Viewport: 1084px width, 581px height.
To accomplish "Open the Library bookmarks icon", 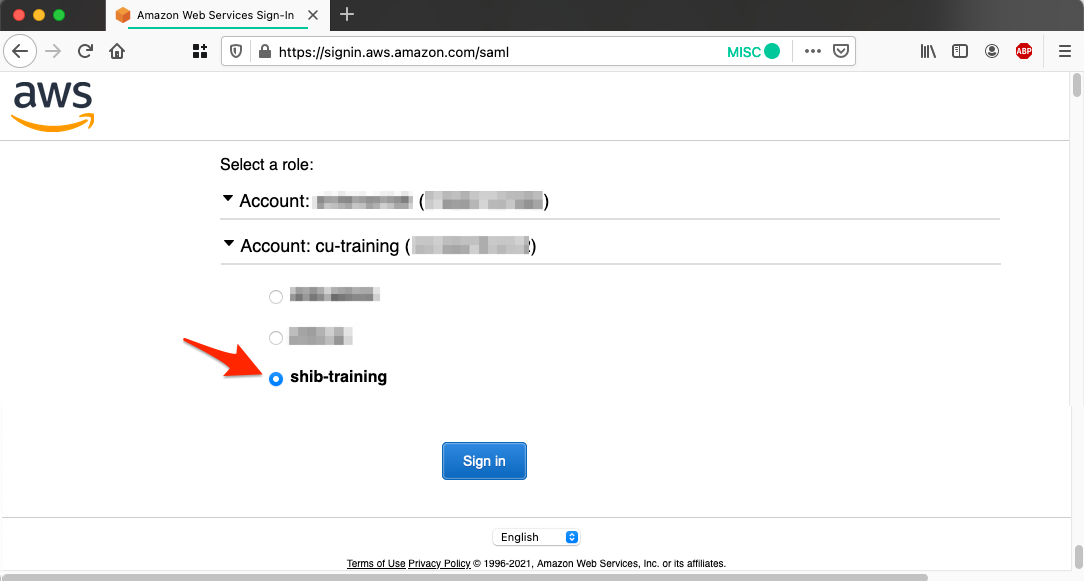I will [928, 51].
